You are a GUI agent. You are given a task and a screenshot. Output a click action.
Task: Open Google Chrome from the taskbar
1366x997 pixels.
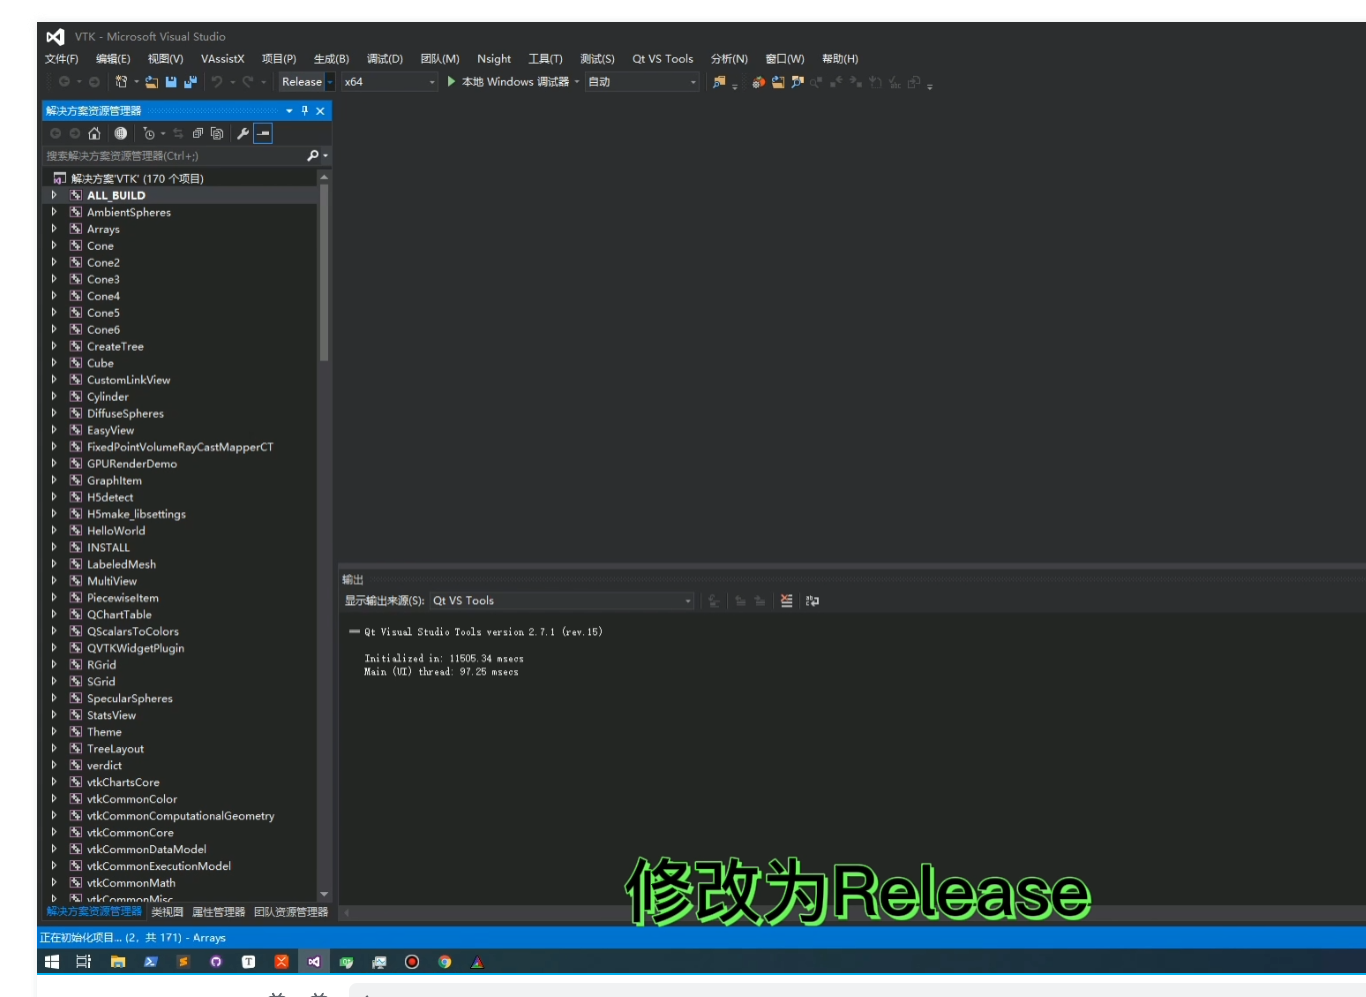(445, 962)
